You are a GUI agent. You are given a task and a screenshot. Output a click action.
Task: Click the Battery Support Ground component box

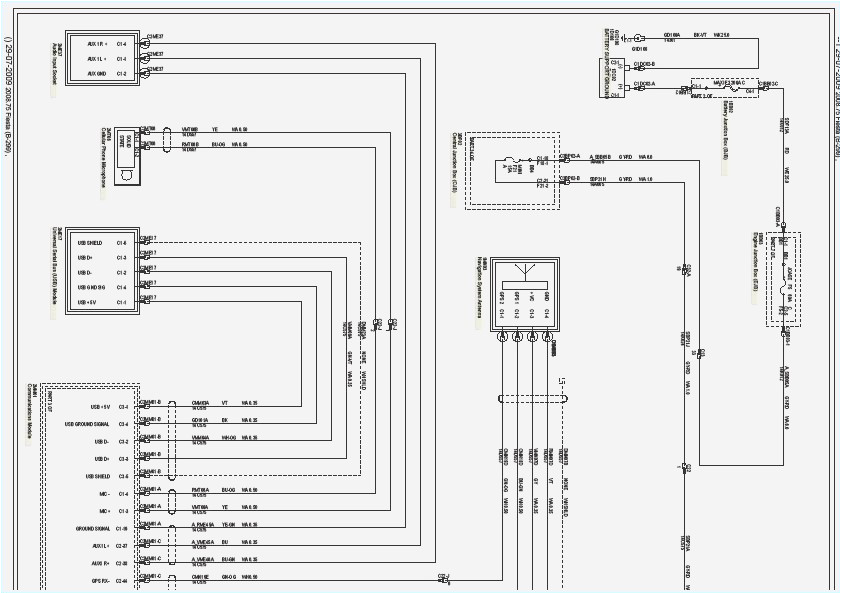tap(611, 79)
